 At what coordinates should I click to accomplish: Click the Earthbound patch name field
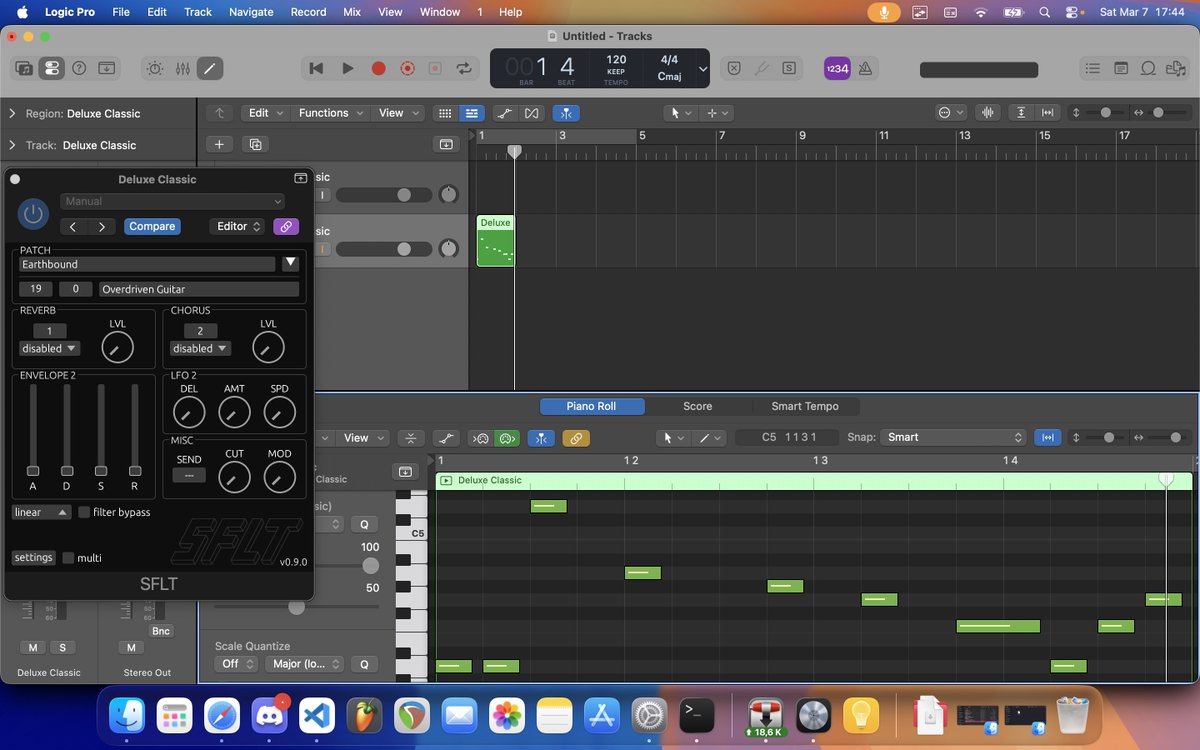[147, 264]
